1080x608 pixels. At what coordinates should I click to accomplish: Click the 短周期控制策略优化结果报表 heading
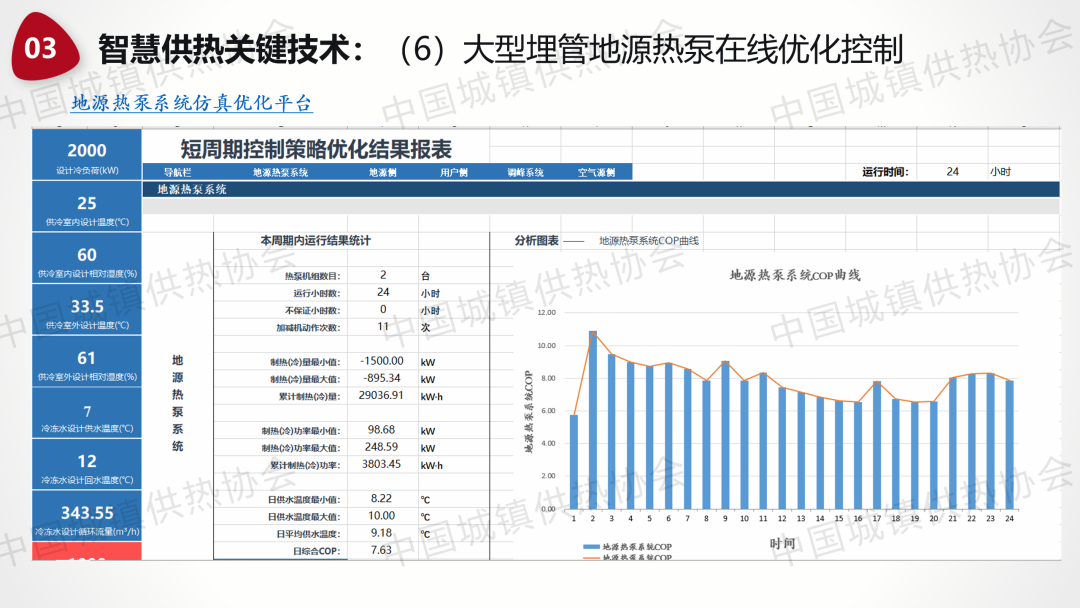[x=316, y=150]
